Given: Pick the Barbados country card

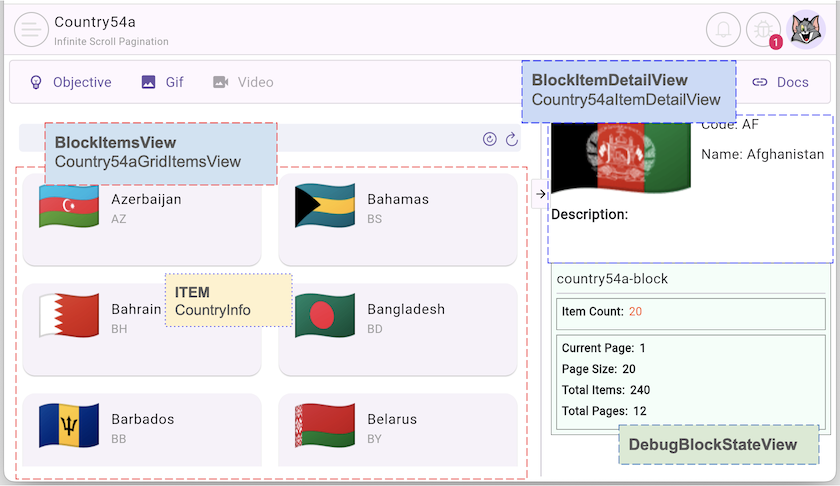Looking at the screenshot, I should click(x=142, y=428).
